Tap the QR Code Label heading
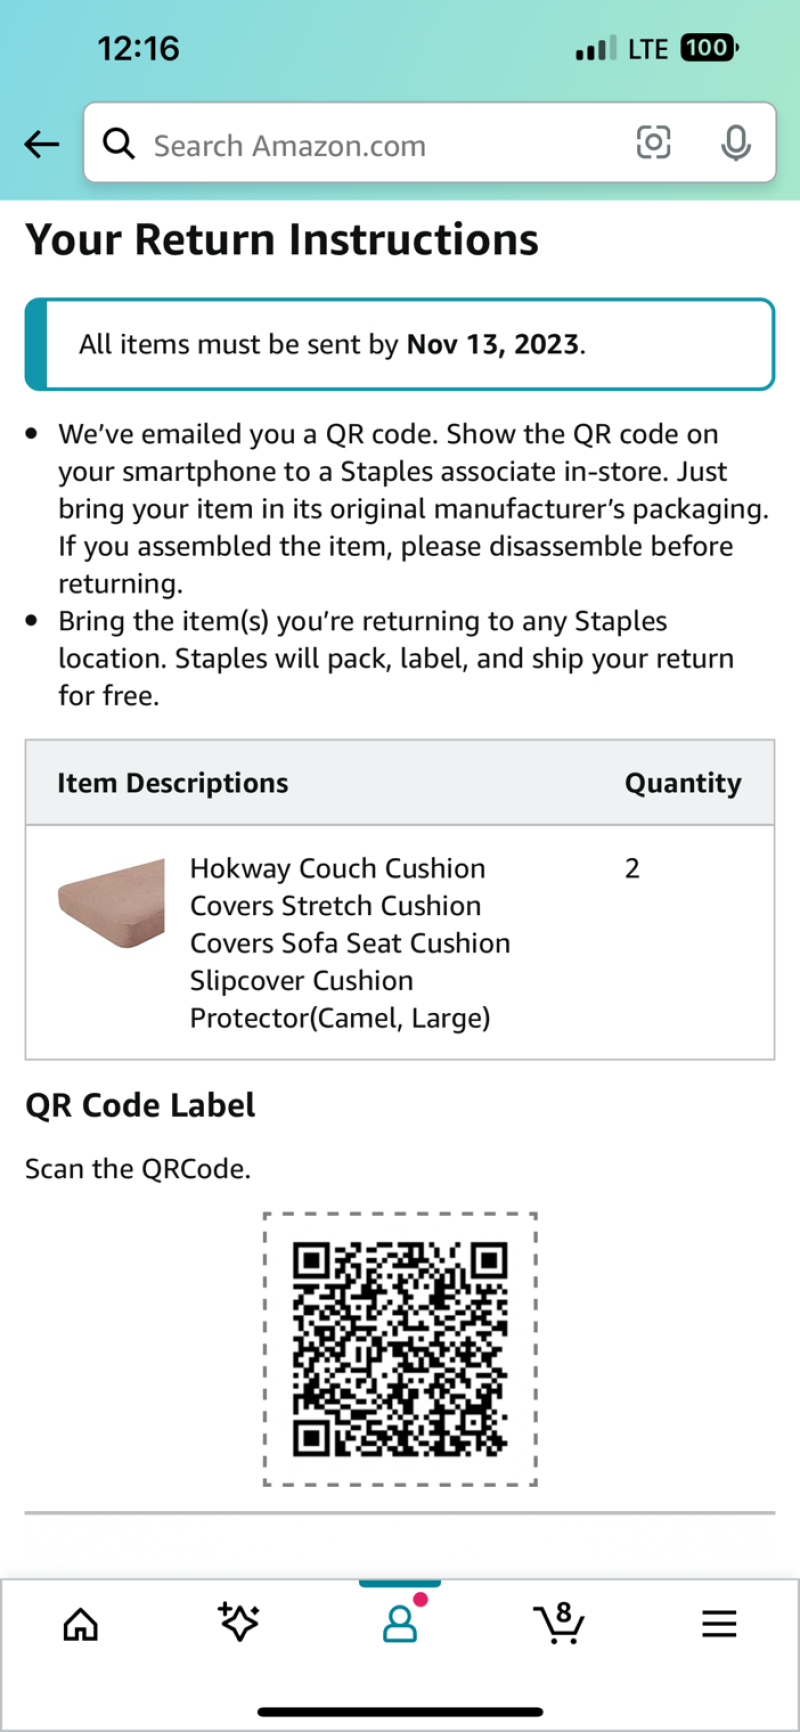800x1732 pixels. click(x=140, y=1105)
